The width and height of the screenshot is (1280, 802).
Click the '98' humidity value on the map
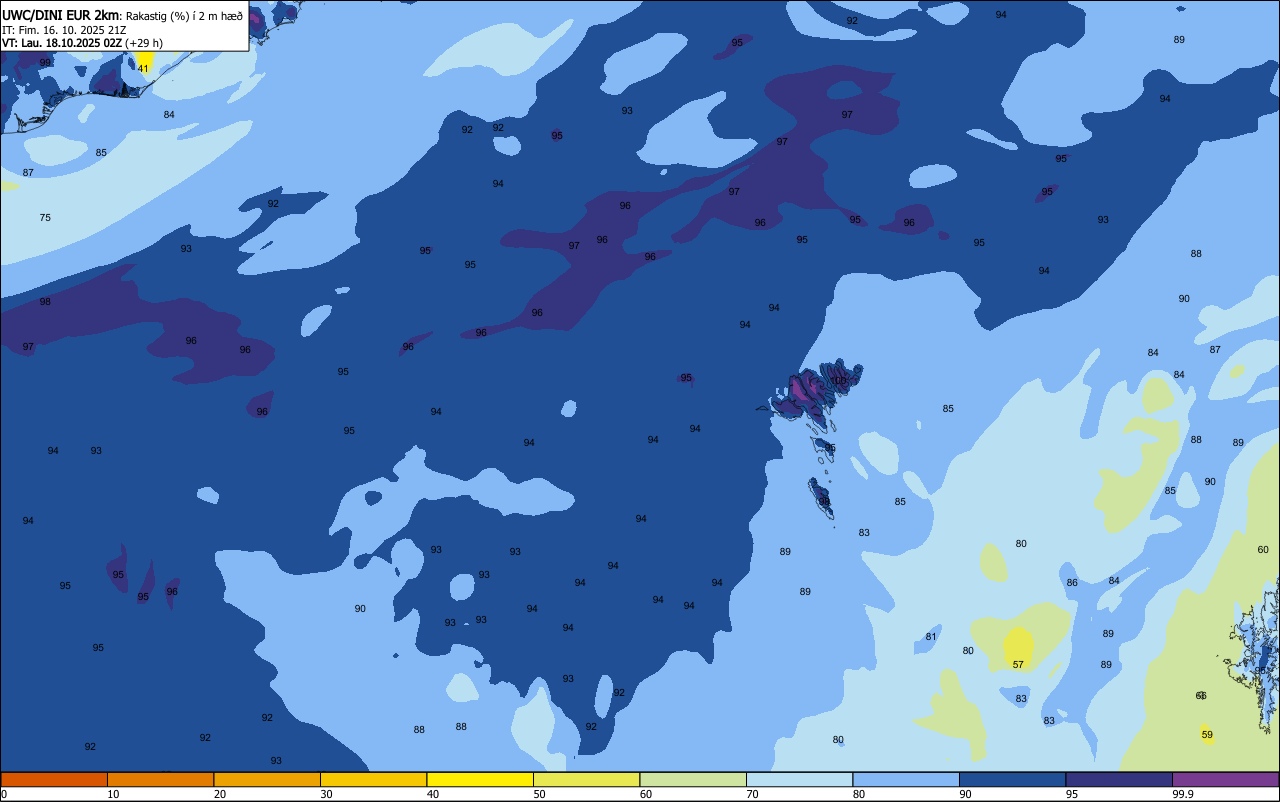45,301
